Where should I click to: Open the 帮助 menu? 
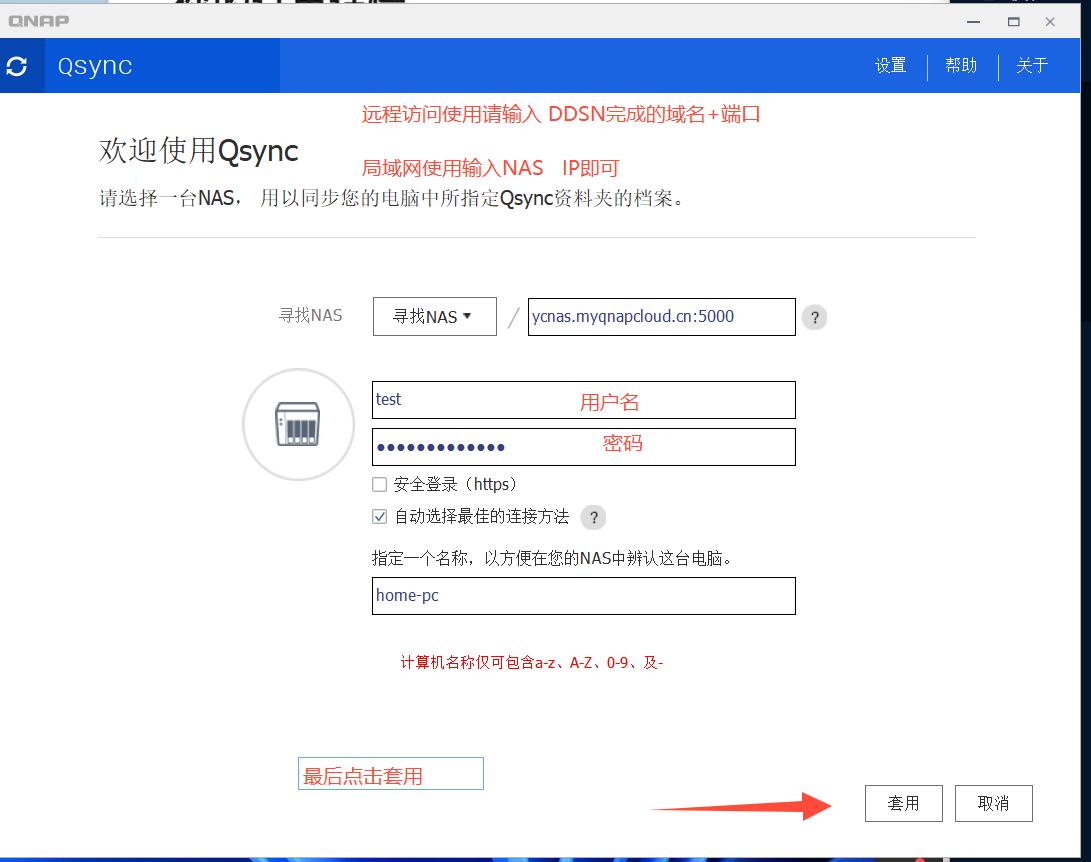click(x=959, y=65)
